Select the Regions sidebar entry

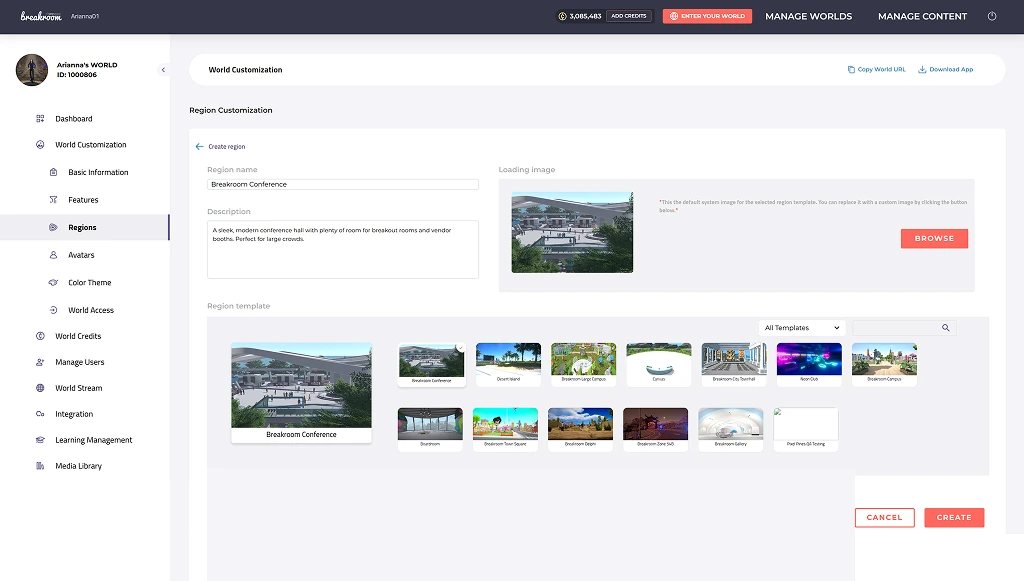[x=84, y=227]
